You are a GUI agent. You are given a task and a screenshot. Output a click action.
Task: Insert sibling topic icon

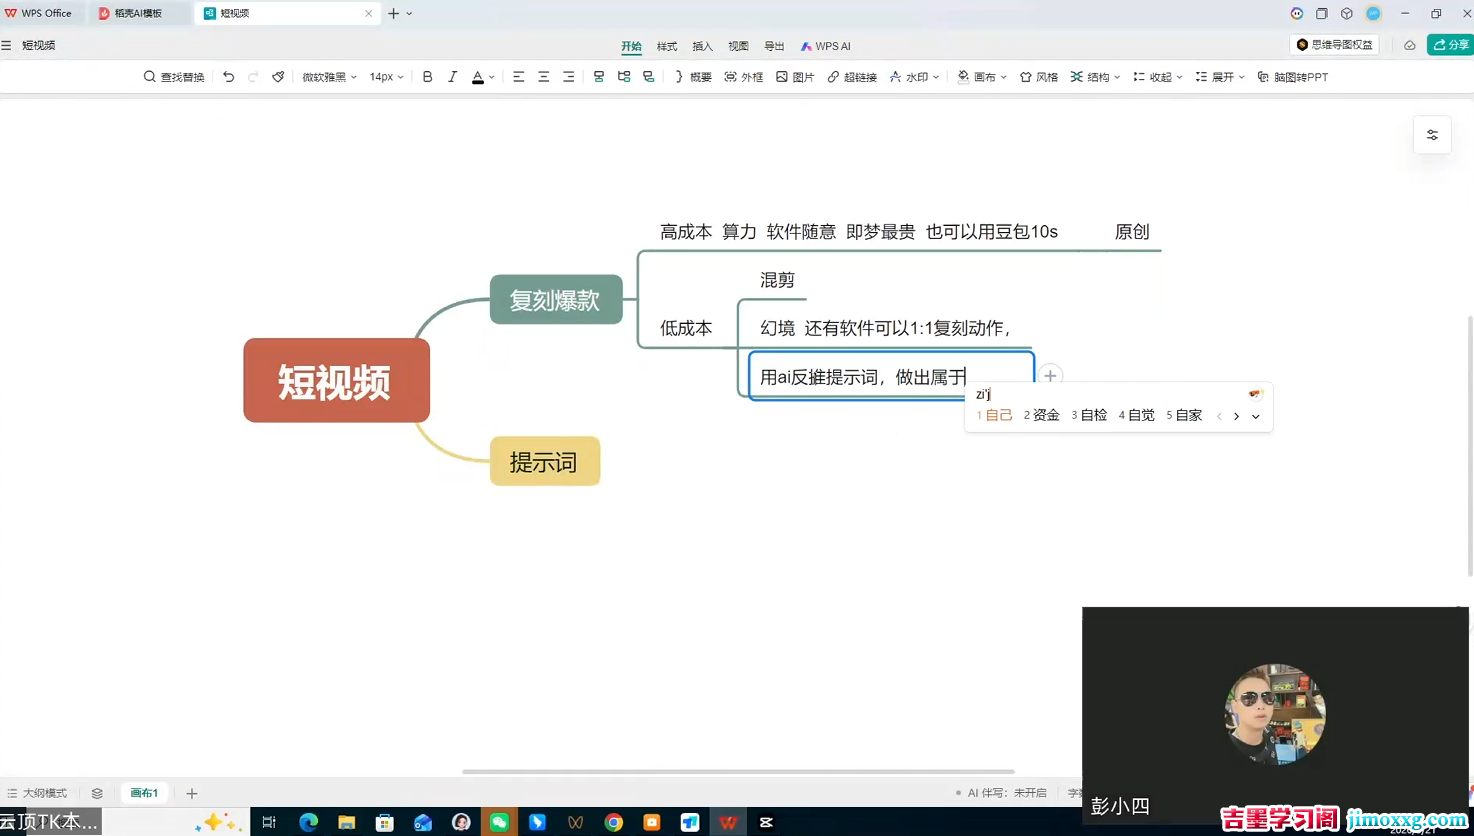[x=598, y=77]
